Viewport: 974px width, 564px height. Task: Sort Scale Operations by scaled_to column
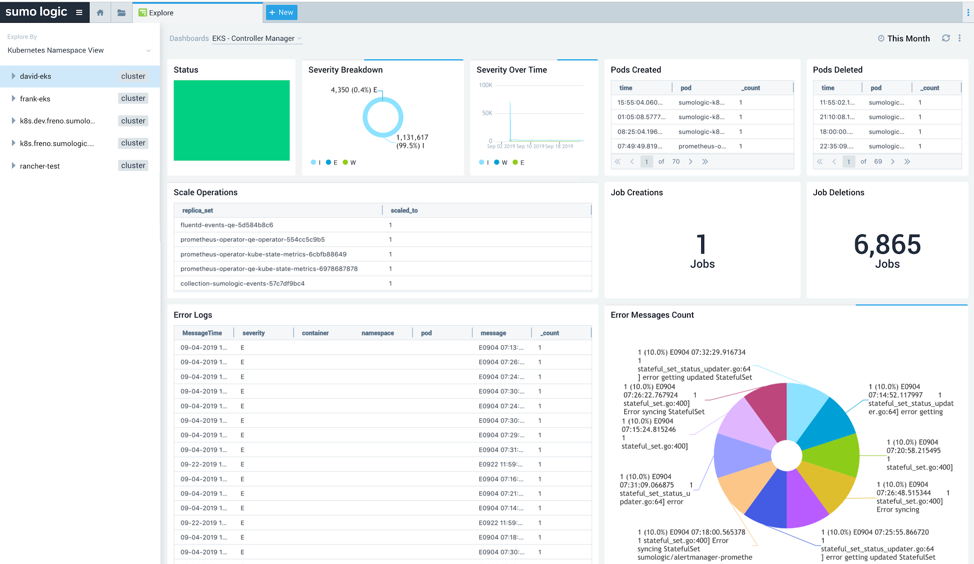(404, 211)
